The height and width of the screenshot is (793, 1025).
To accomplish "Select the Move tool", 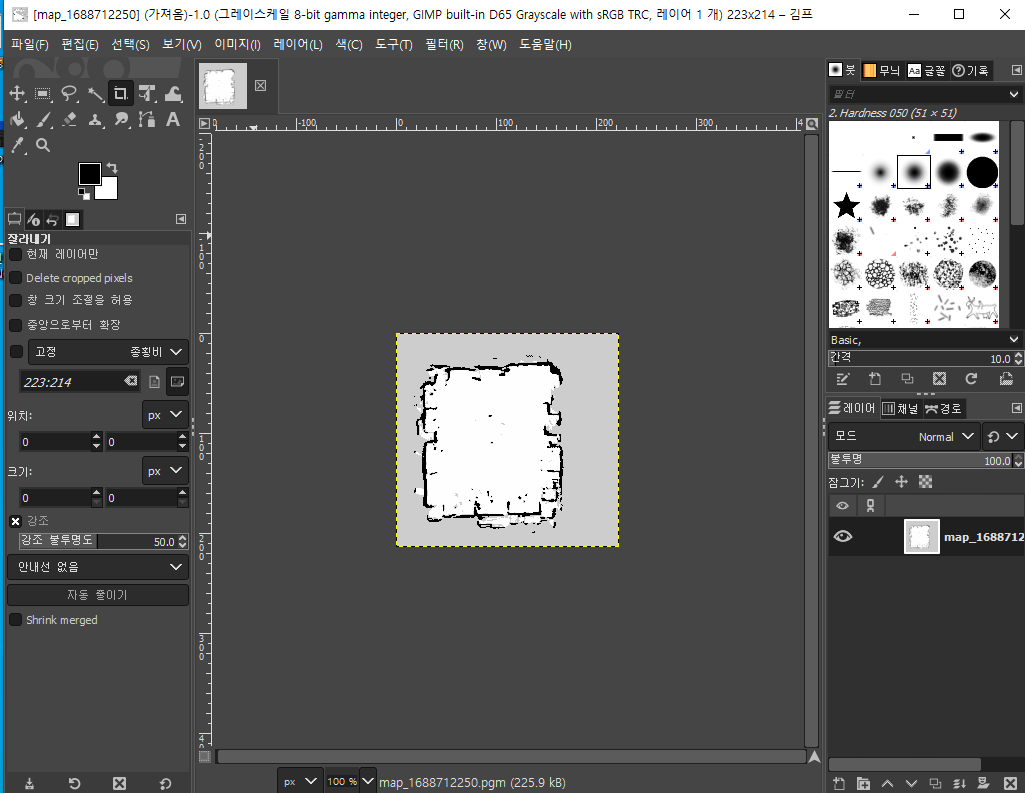I will pos(17,94).
